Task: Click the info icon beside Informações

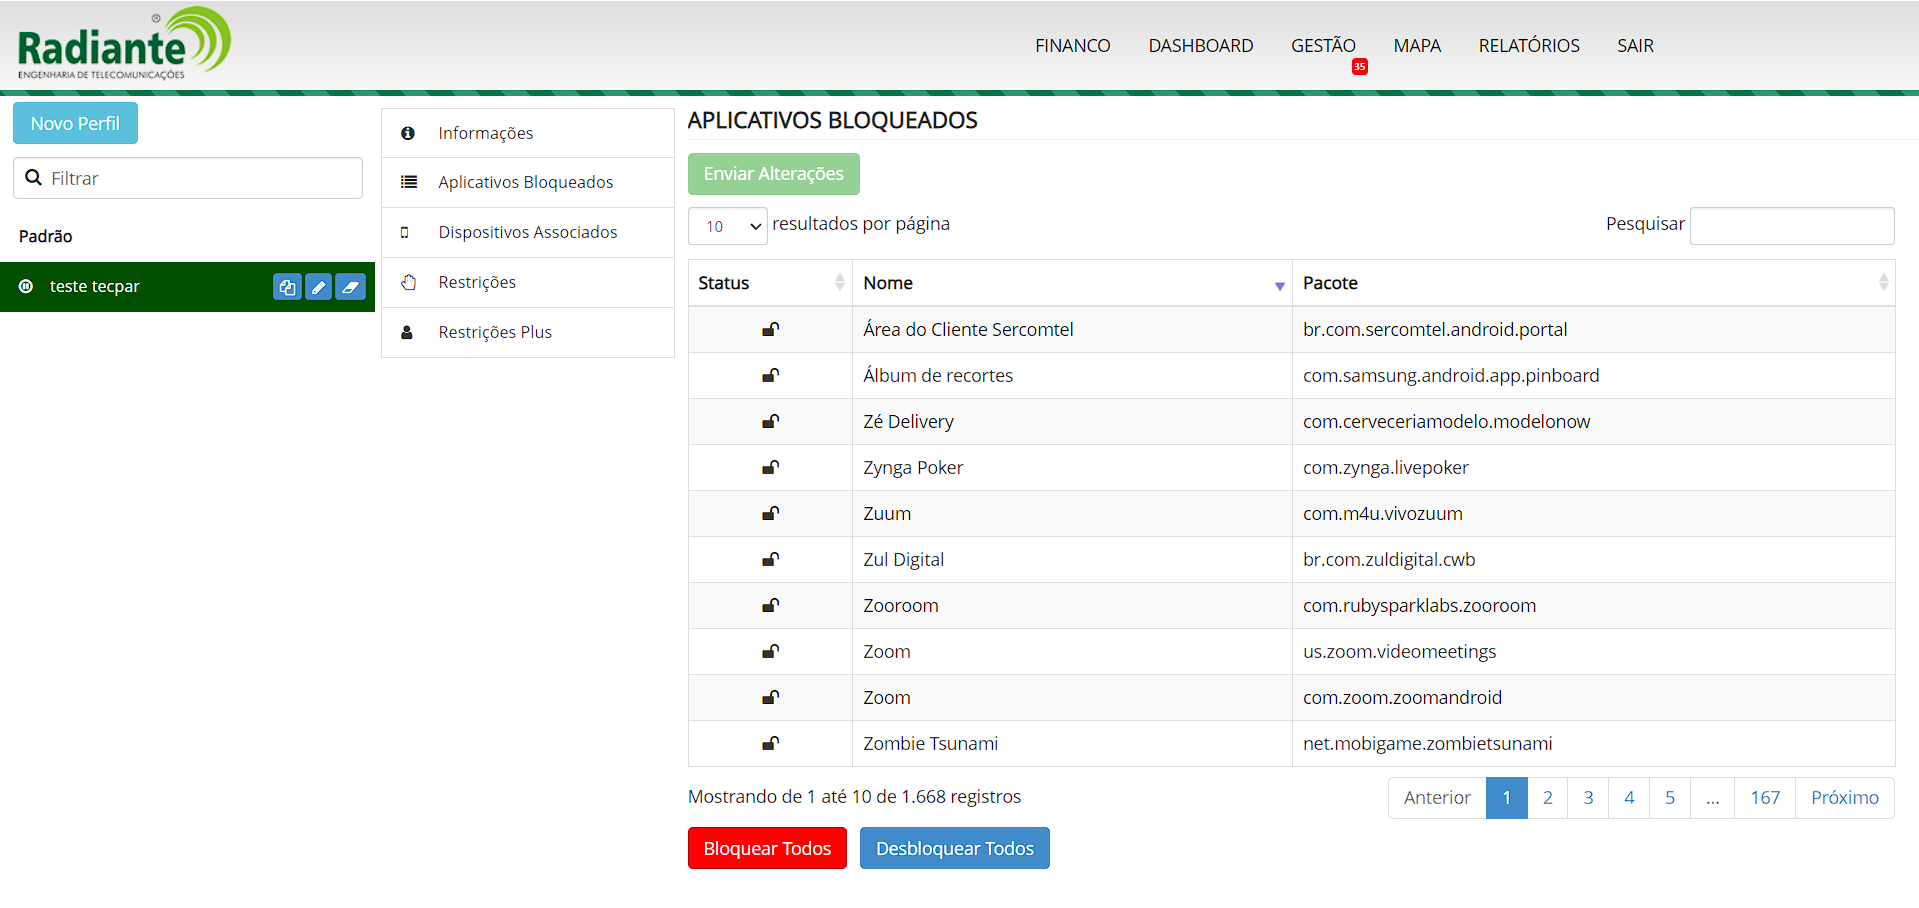Action: 408,133
